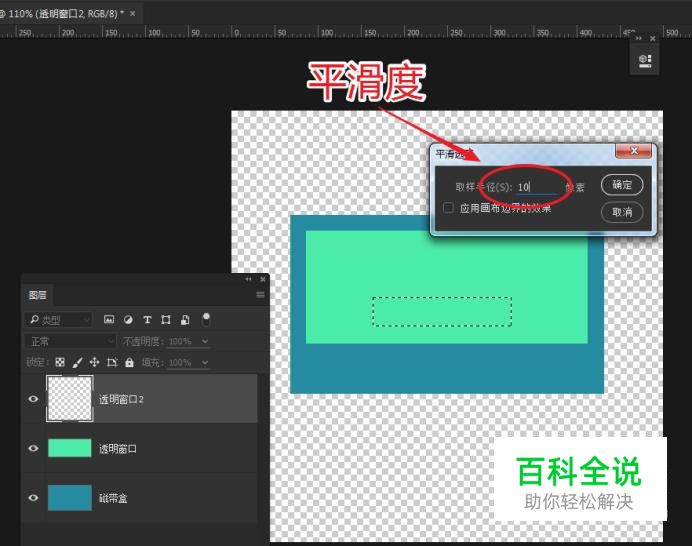692x546 pixels.
Task: Select layer name 透明窗口
Action: click(117, 449)
